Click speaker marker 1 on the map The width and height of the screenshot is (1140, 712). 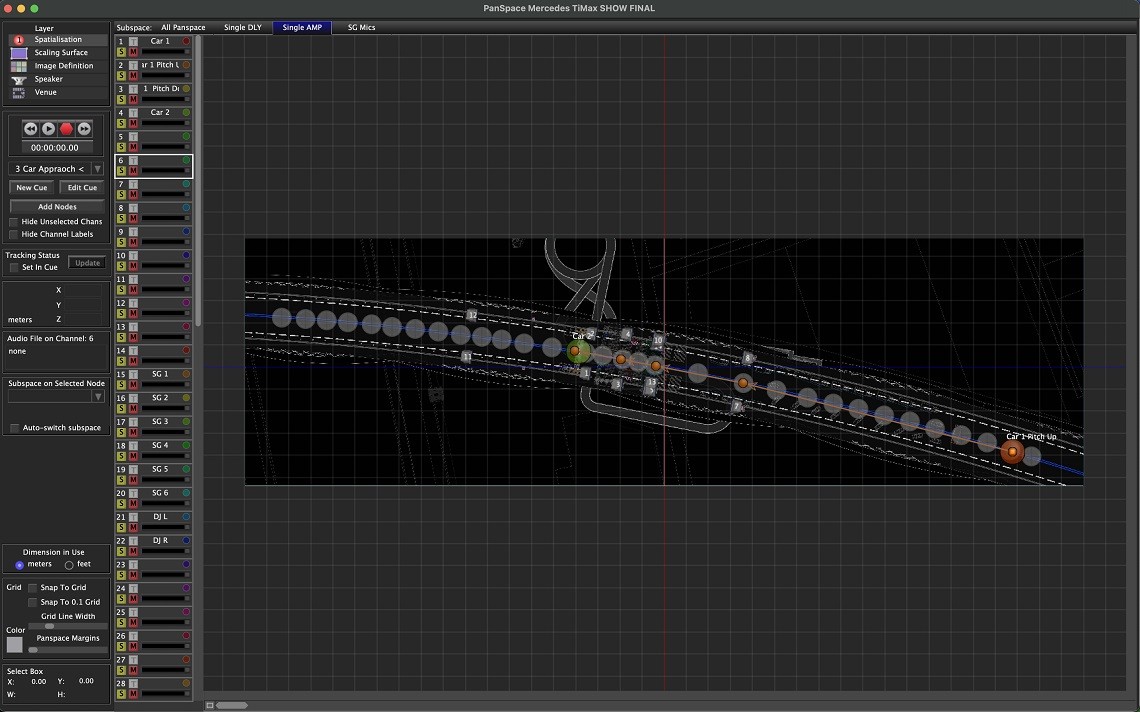click(x=585, y=373)
